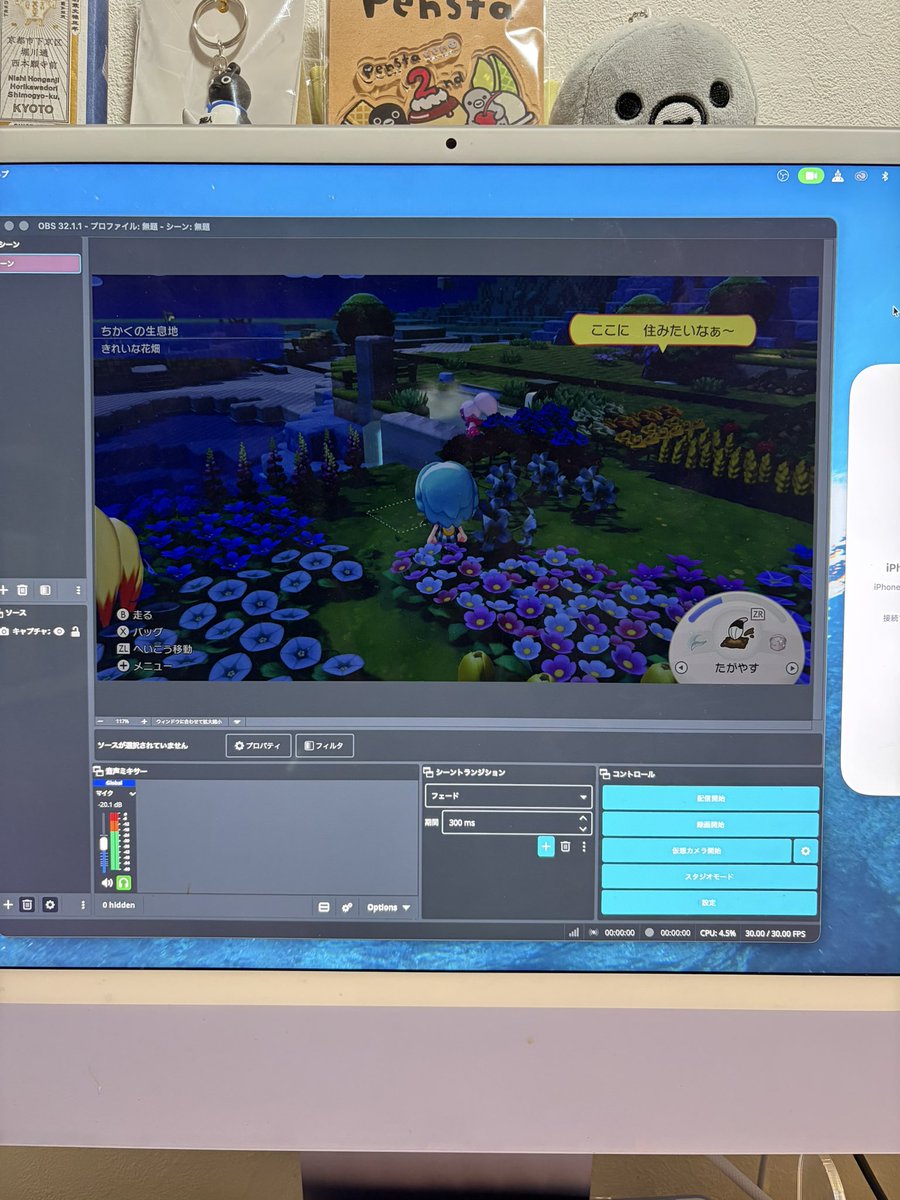Click the fit-to-window scaling label
Viewport: 900px width, 1200px height.
point(188,721)
